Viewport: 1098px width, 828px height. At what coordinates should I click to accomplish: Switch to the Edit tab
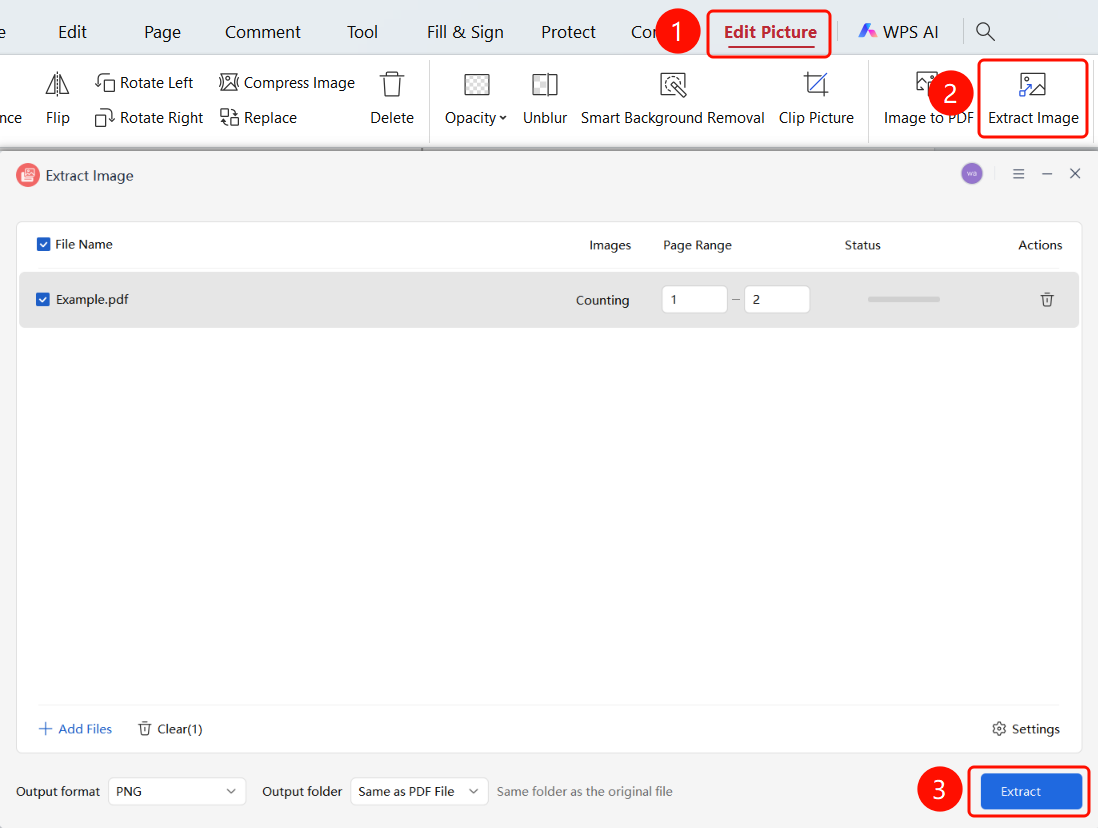(x=72, y=32)
